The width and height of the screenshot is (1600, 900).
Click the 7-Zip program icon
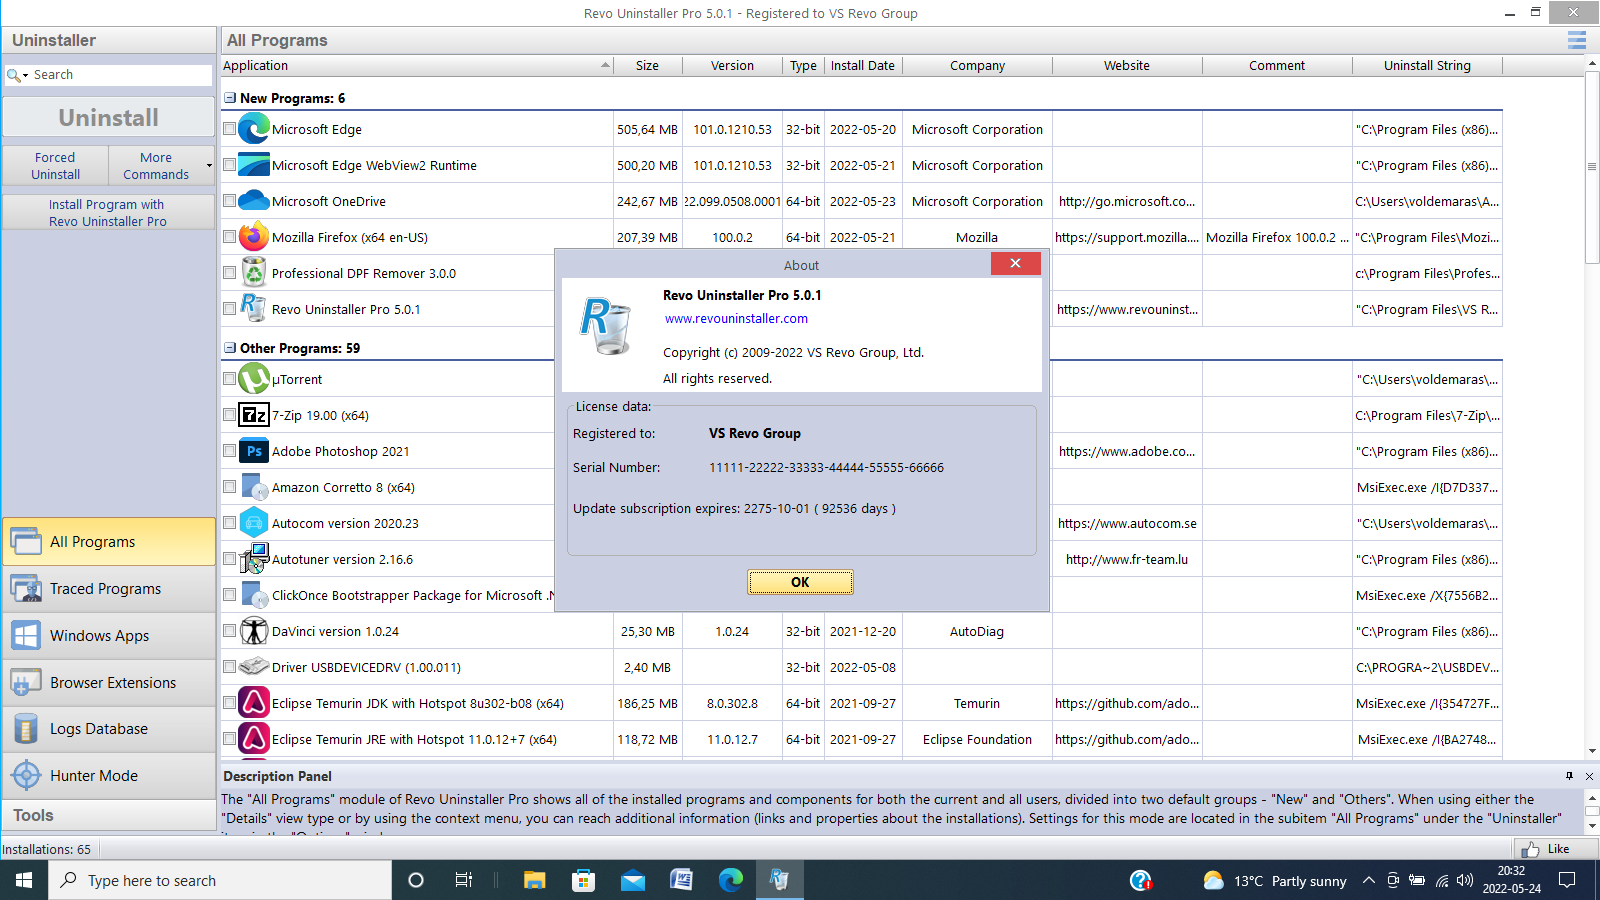click(254, 415)
